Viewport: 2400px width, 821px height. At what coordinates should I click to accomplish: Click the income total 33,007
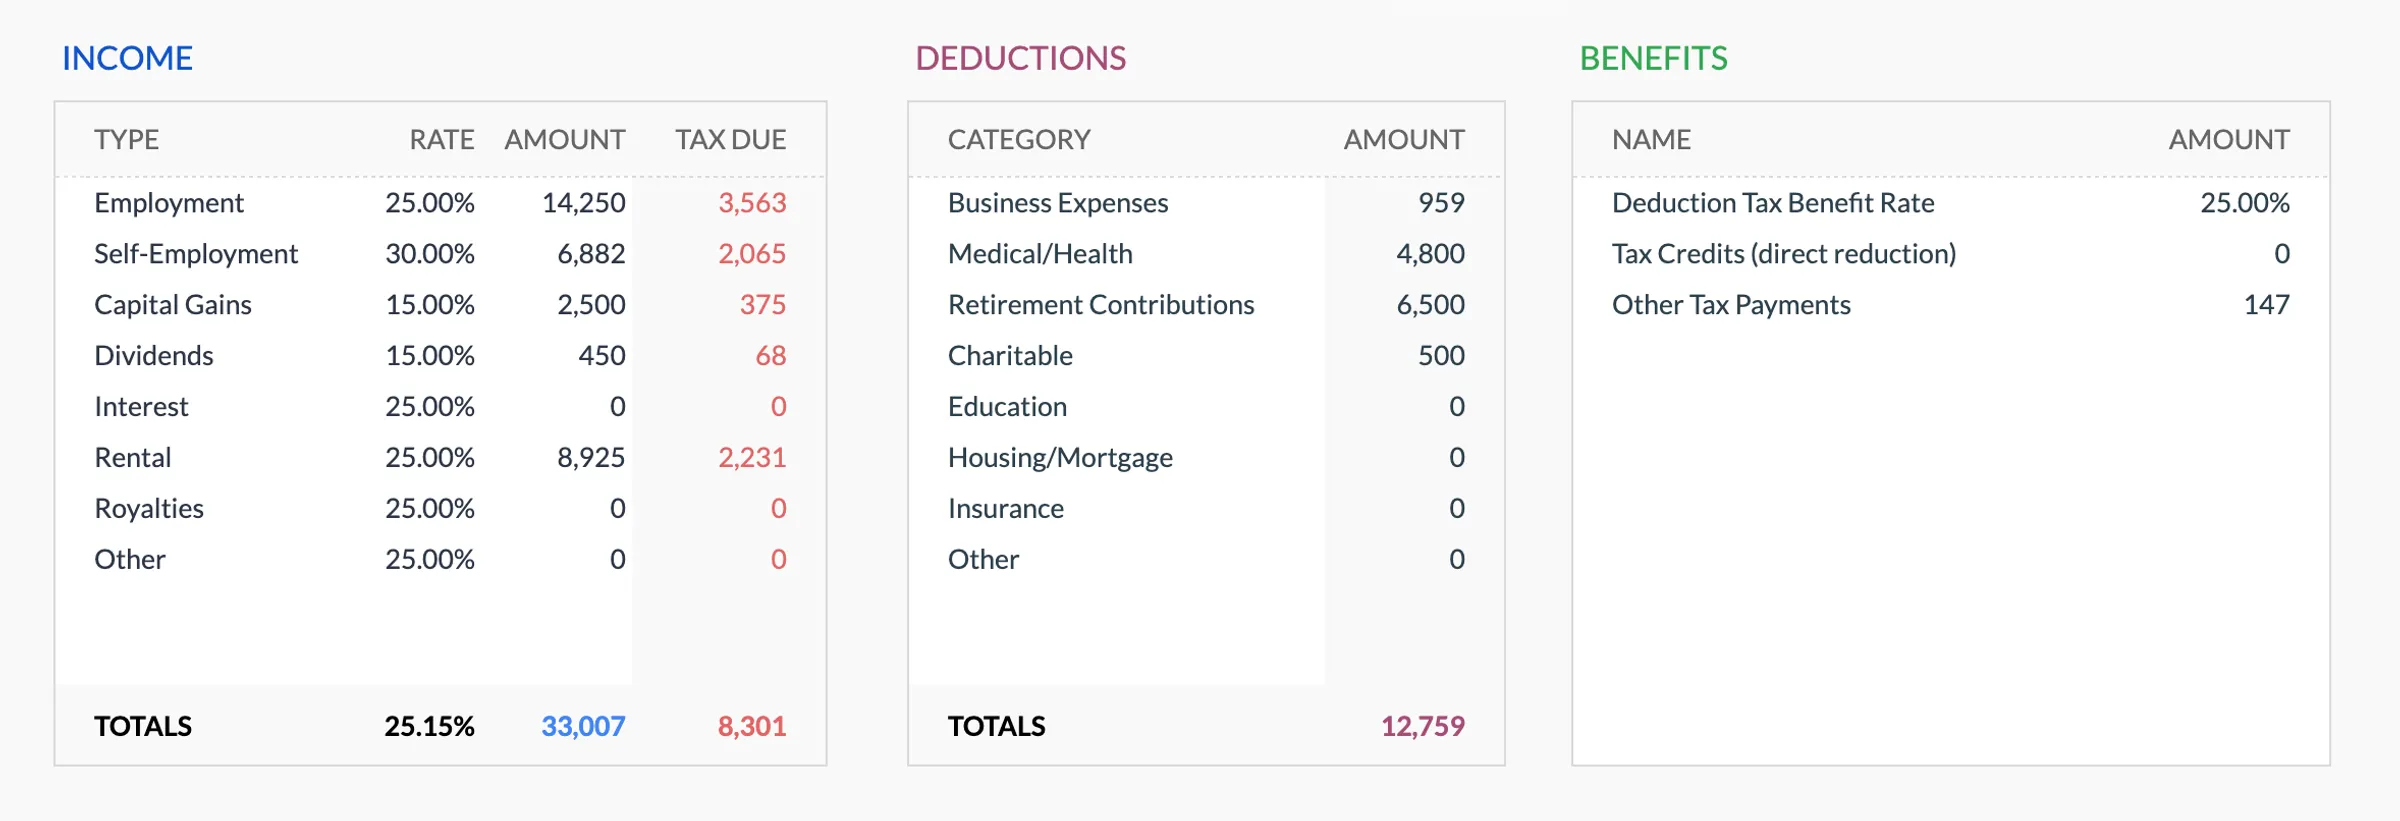[x=583, y=726]
